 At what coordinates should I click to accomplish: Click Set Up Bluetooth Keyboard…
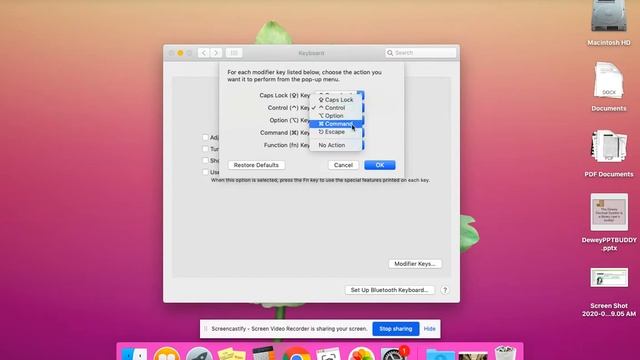click(x=389, y=290)
